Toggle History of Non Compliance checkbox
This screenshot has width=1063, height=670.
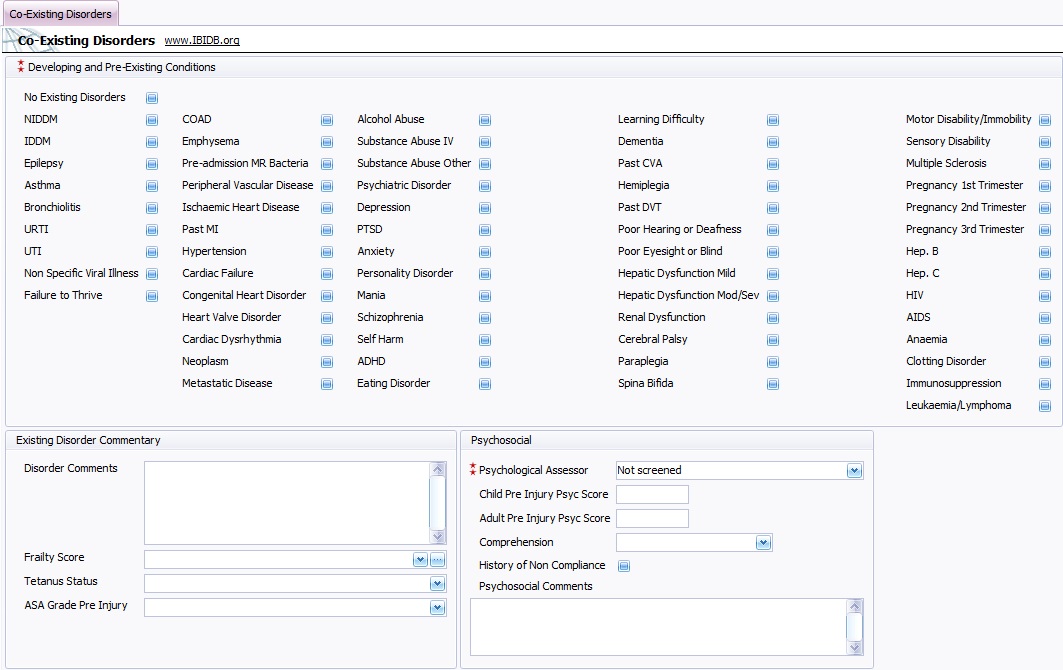point(625,566)
